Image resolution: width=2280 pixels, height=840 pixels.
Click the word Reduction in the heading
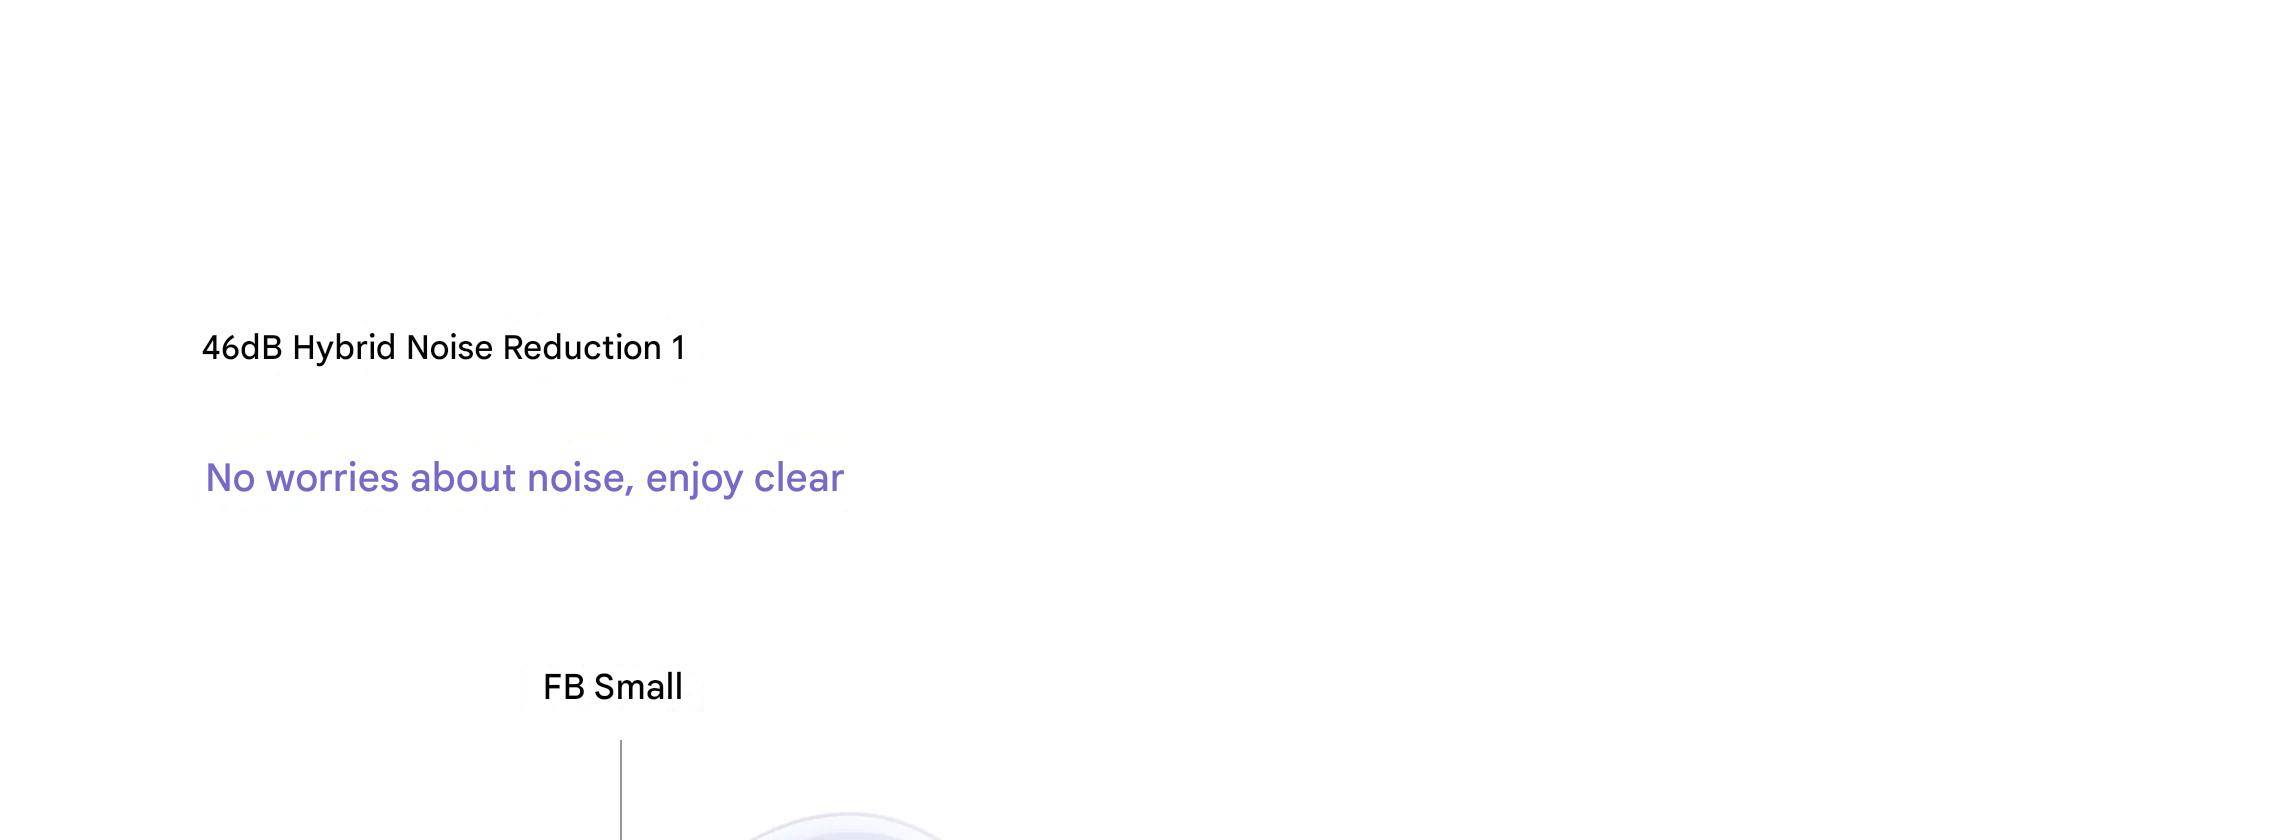(x=582, y=348)
